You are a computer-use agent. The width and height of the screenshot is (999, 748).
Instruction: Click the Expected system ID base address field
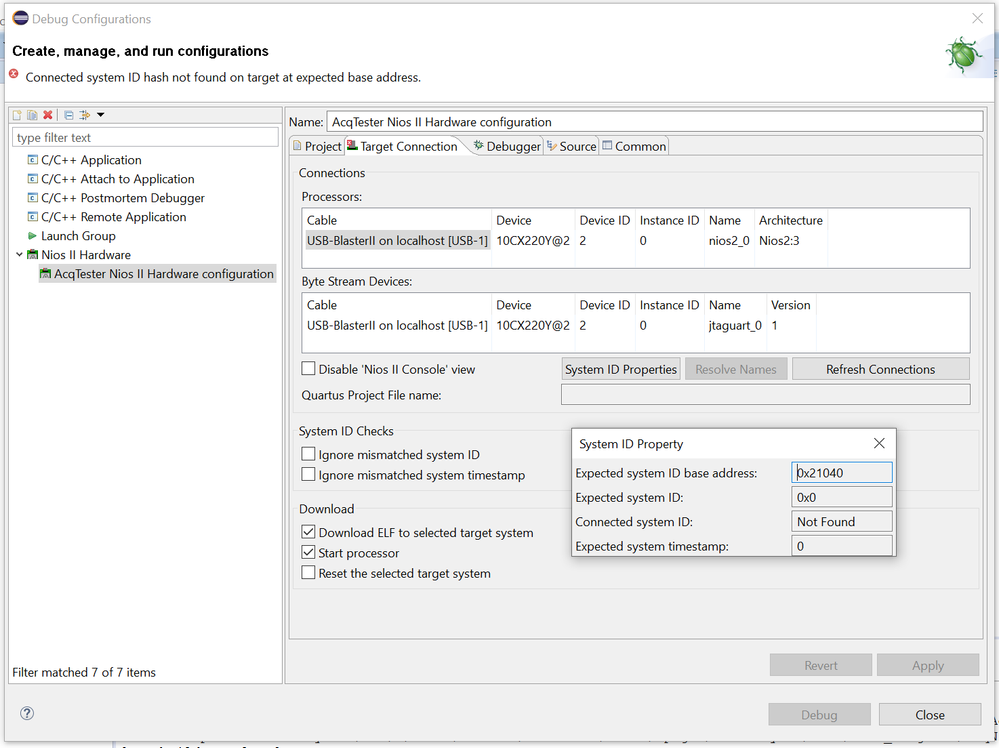tap(841, 473)
